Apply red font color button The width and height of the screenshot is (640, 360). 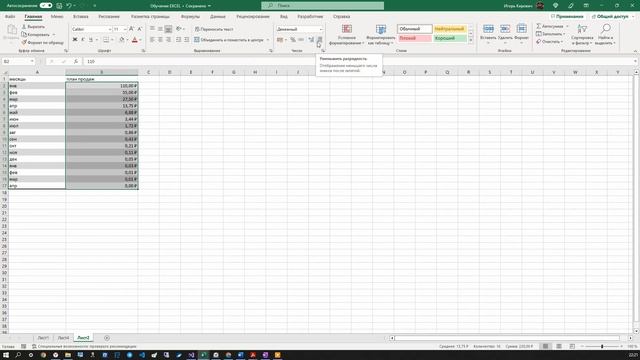[x=135, y=40]
